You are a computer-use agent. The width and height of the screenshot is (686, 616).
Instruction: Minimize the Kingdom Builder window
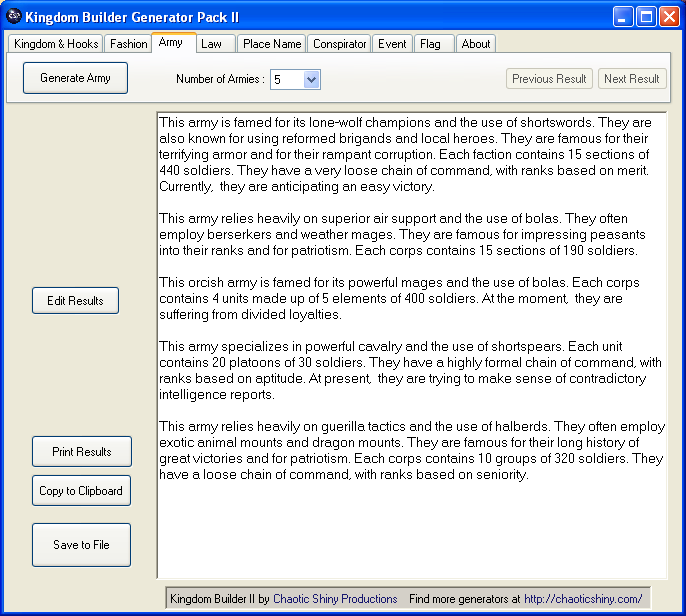point(623,17)
